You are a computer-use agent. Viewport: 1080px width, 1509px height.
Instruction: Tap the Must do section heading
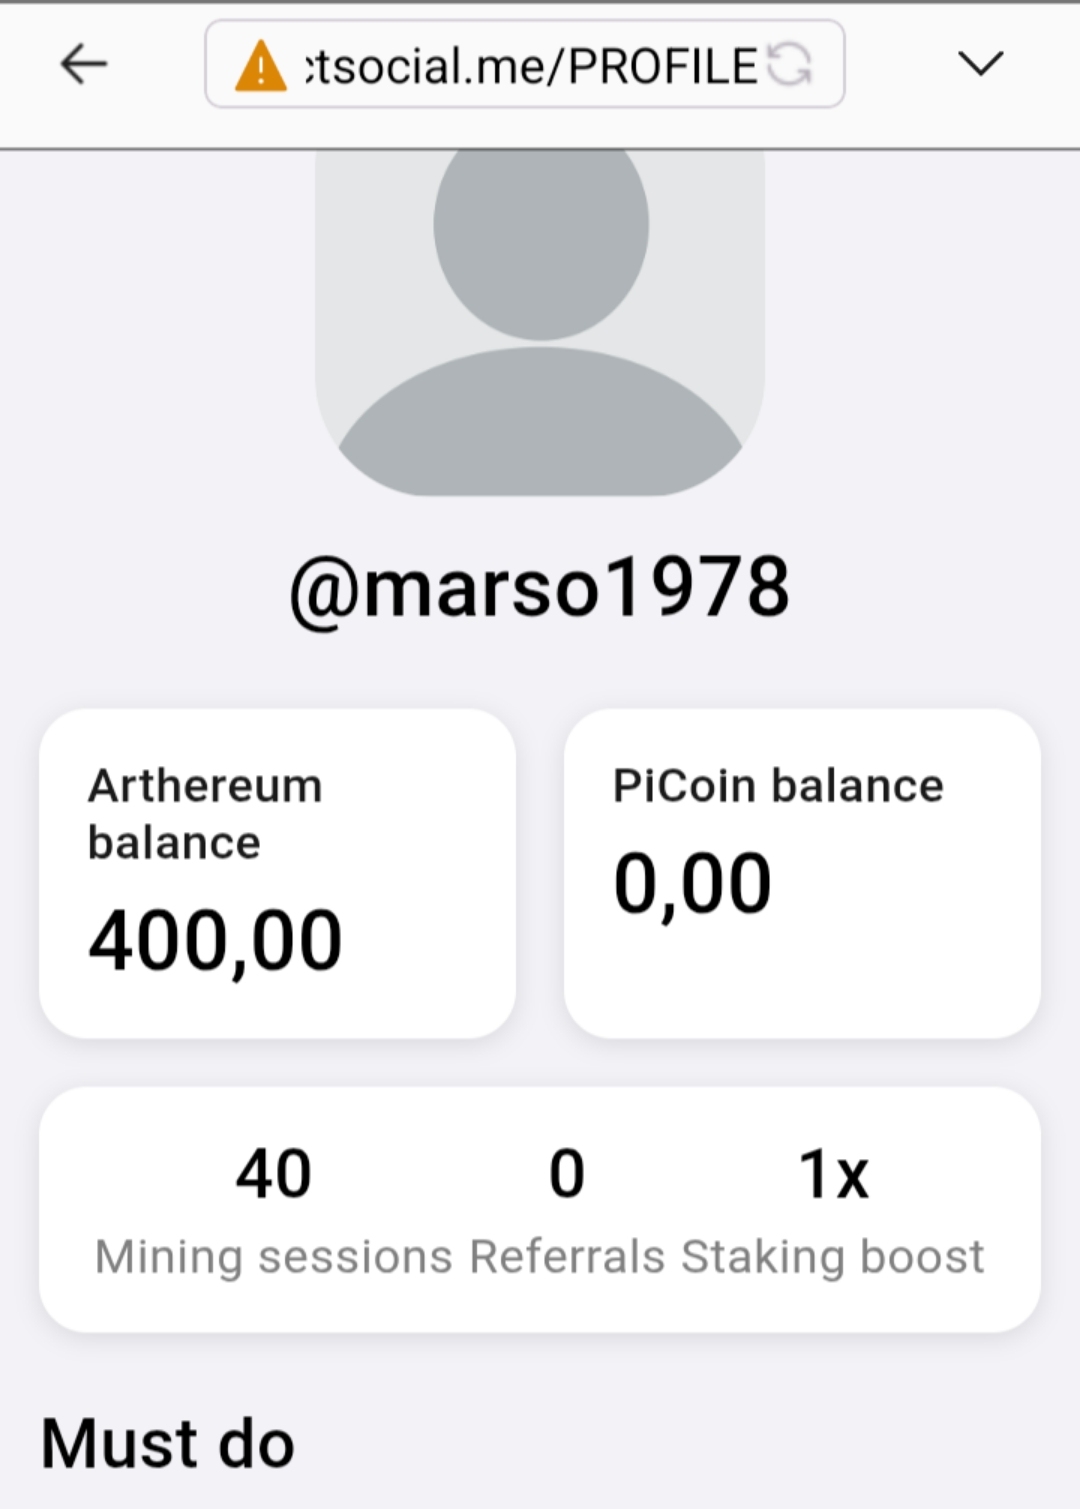pos(168,1444)
